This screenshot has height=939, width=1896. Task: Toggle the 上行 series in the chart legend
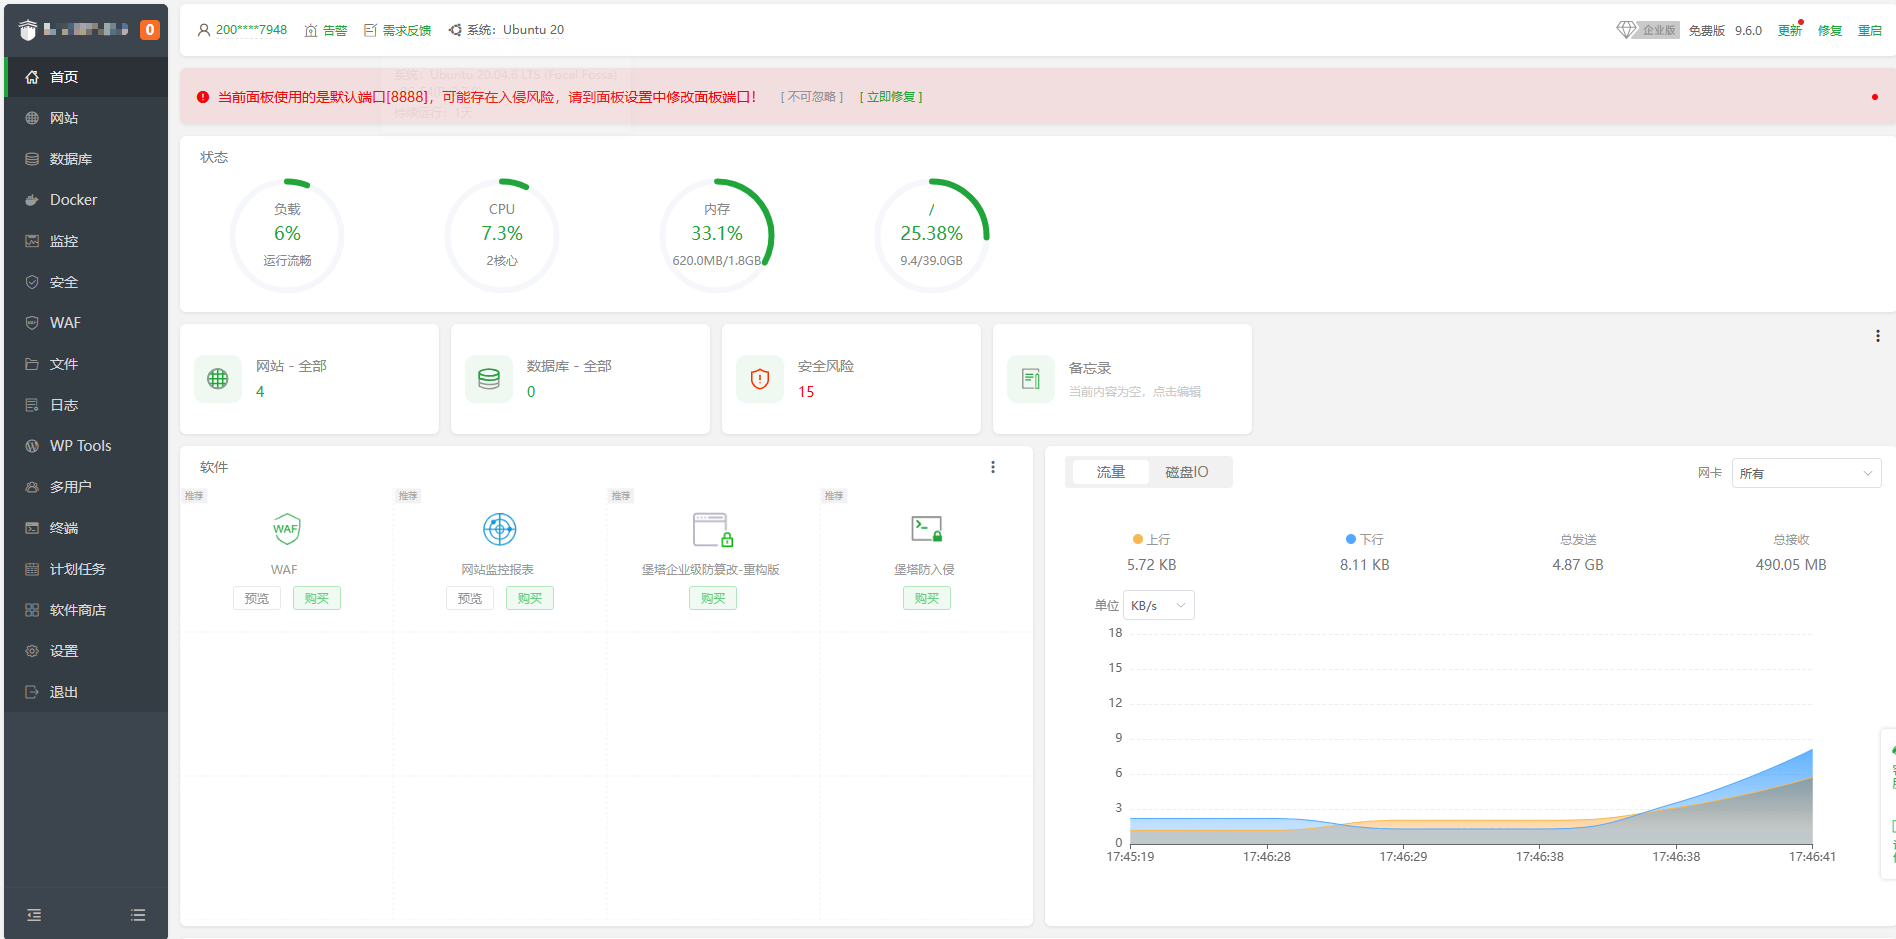pos(1151,539)
